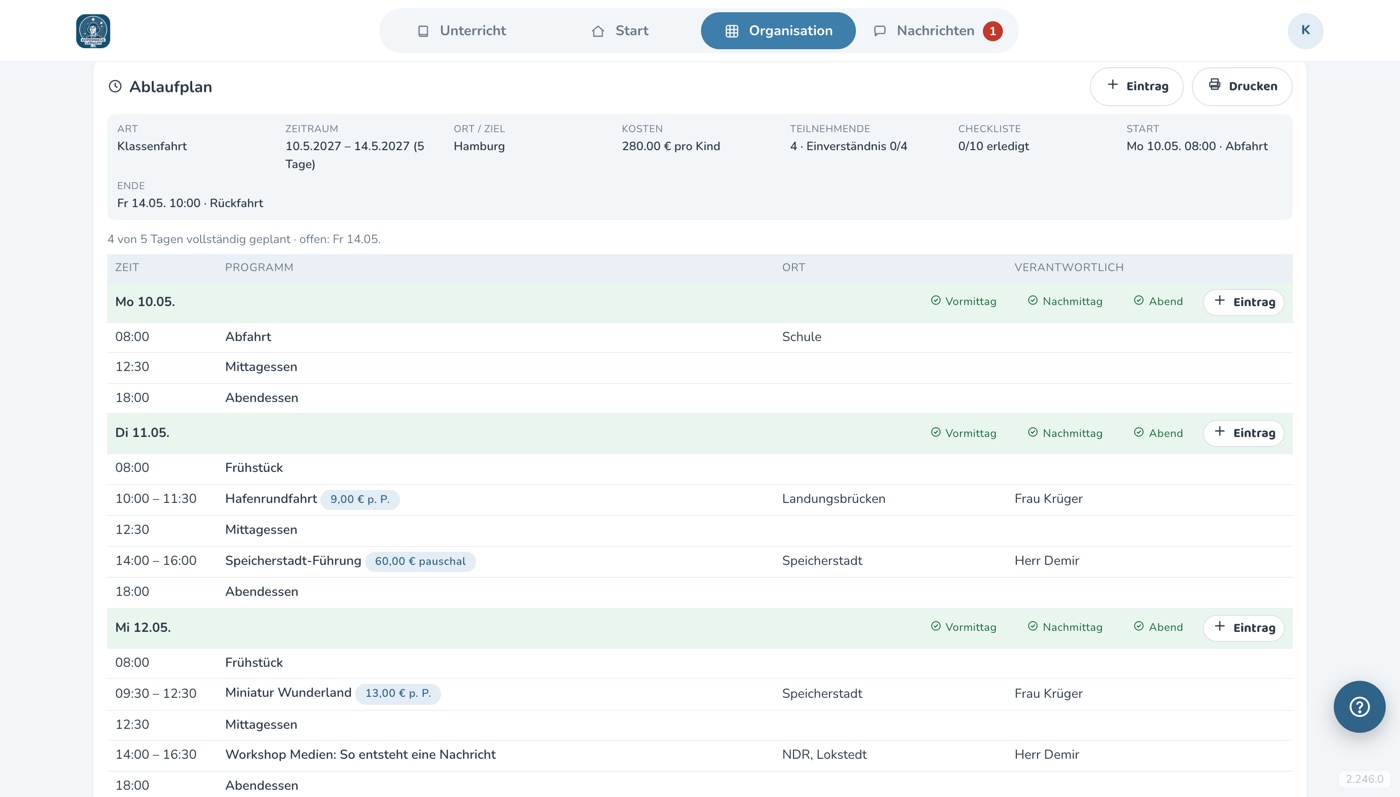Open the user avatar K
Screen dimensions: 1400x797
tap(1305, 31)
